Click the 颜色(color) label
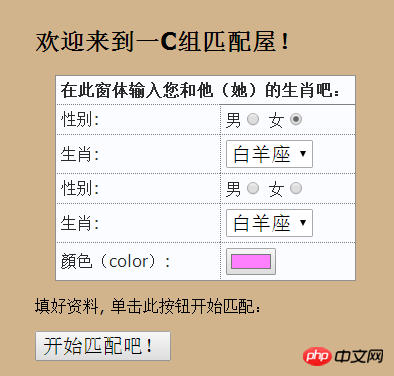 115,261
